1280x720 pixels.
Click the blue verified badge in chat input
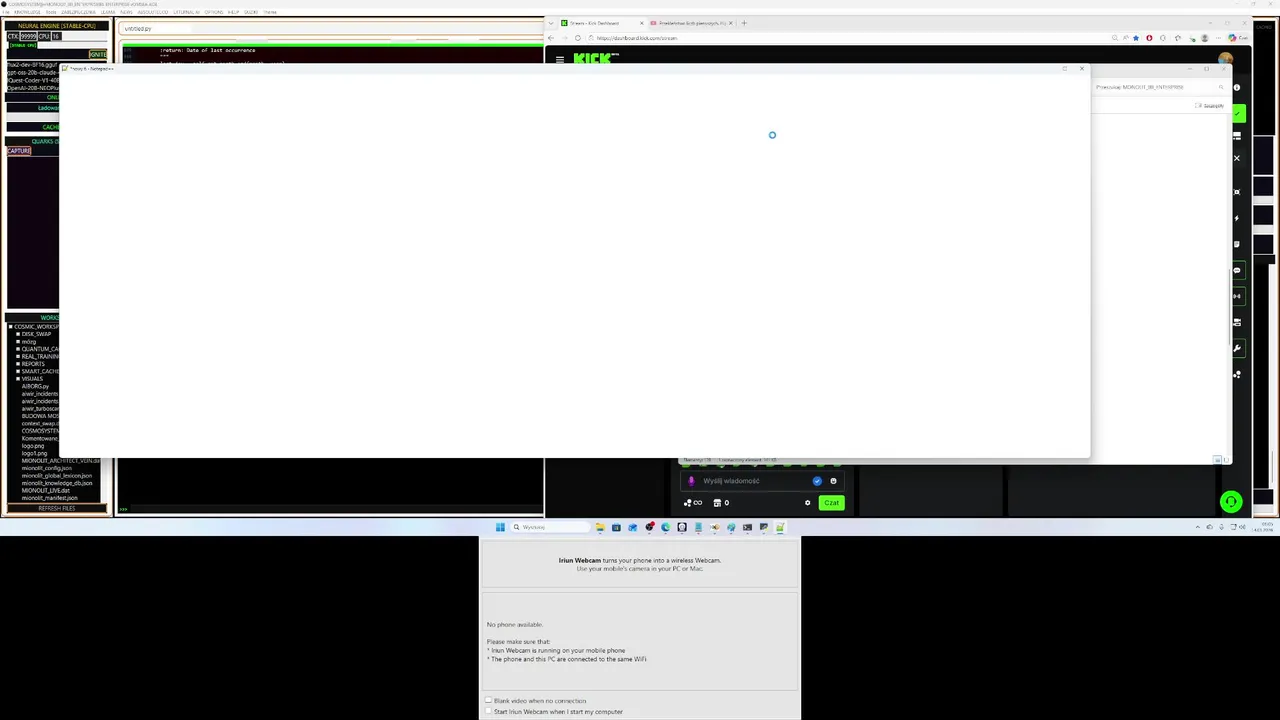pos(817,481)
